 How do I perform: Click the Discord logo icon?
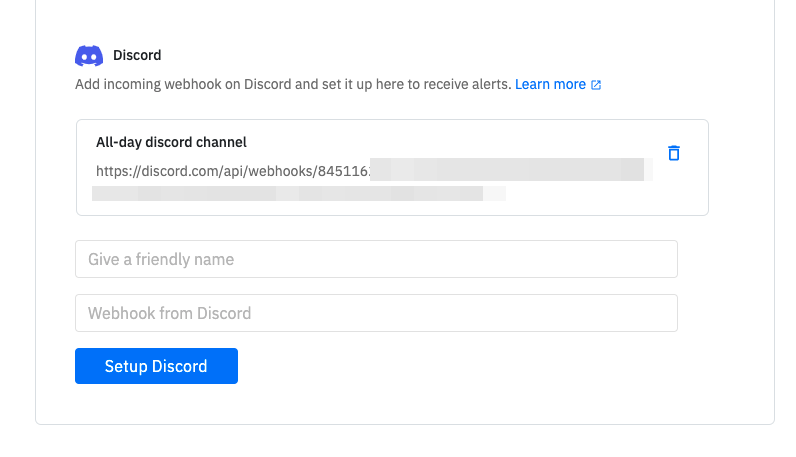pyautogui.click(x=89, y=55)
